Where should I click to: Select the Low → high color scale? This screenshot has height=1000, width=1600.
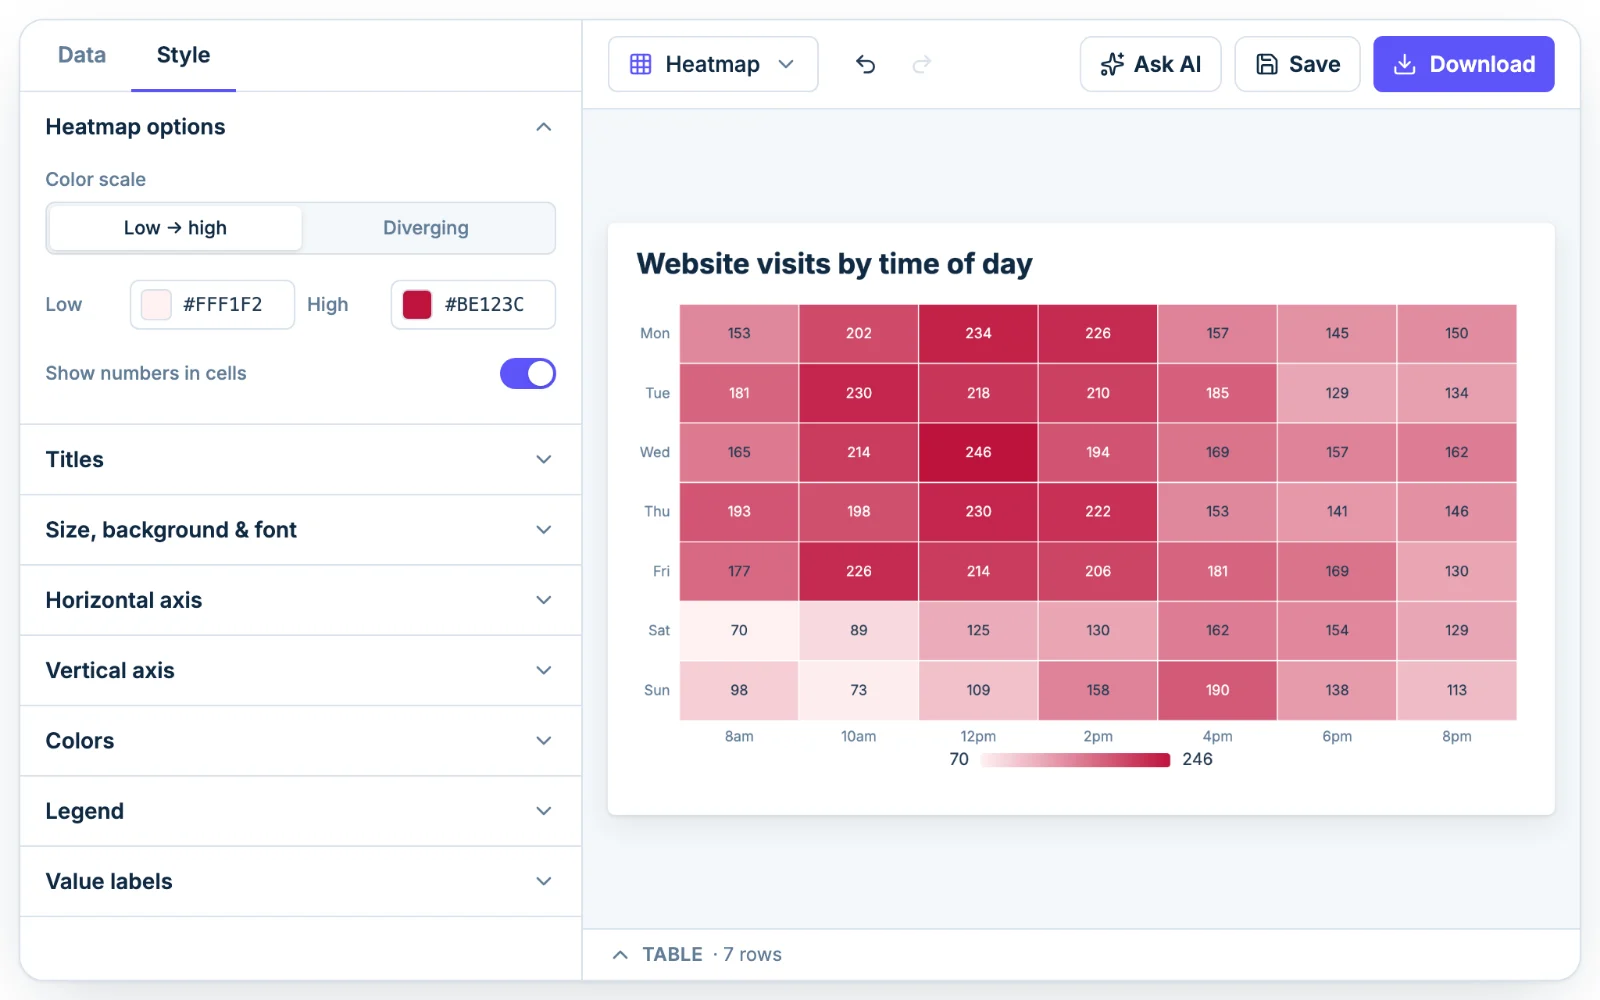[175, 228]
